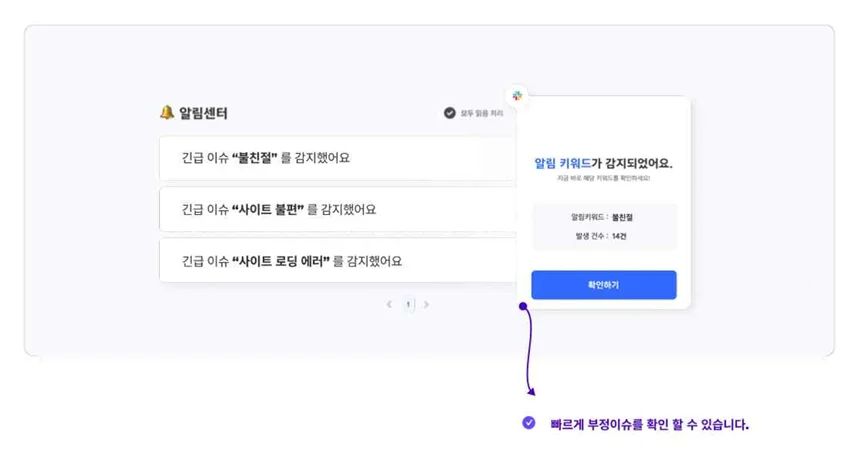Click the 지금 바로 해당 키워드를 확인하세요 subtitle
Viewport: 863px width, 451px height.
pyautogui.click(x=603, y=179)
